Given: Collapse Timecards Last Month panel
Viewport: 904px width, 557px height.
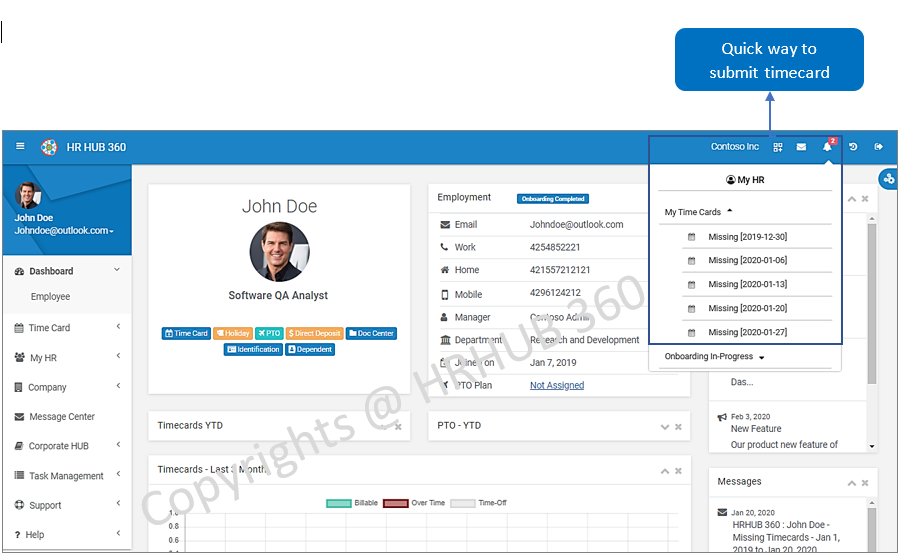Looking at the screenshot, I should click(665, 471).
